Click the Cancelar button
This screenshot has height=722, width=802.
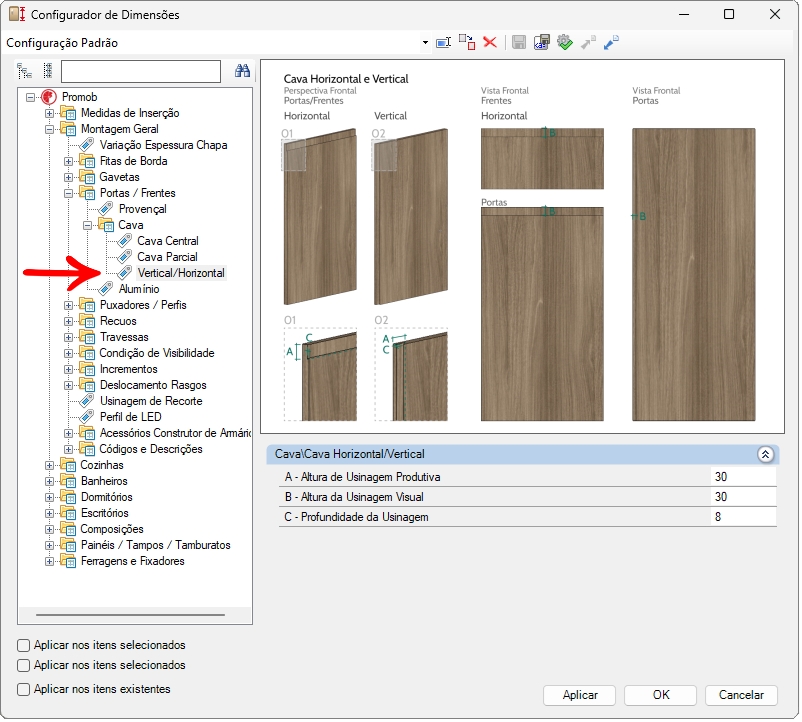tap(741, 695)
